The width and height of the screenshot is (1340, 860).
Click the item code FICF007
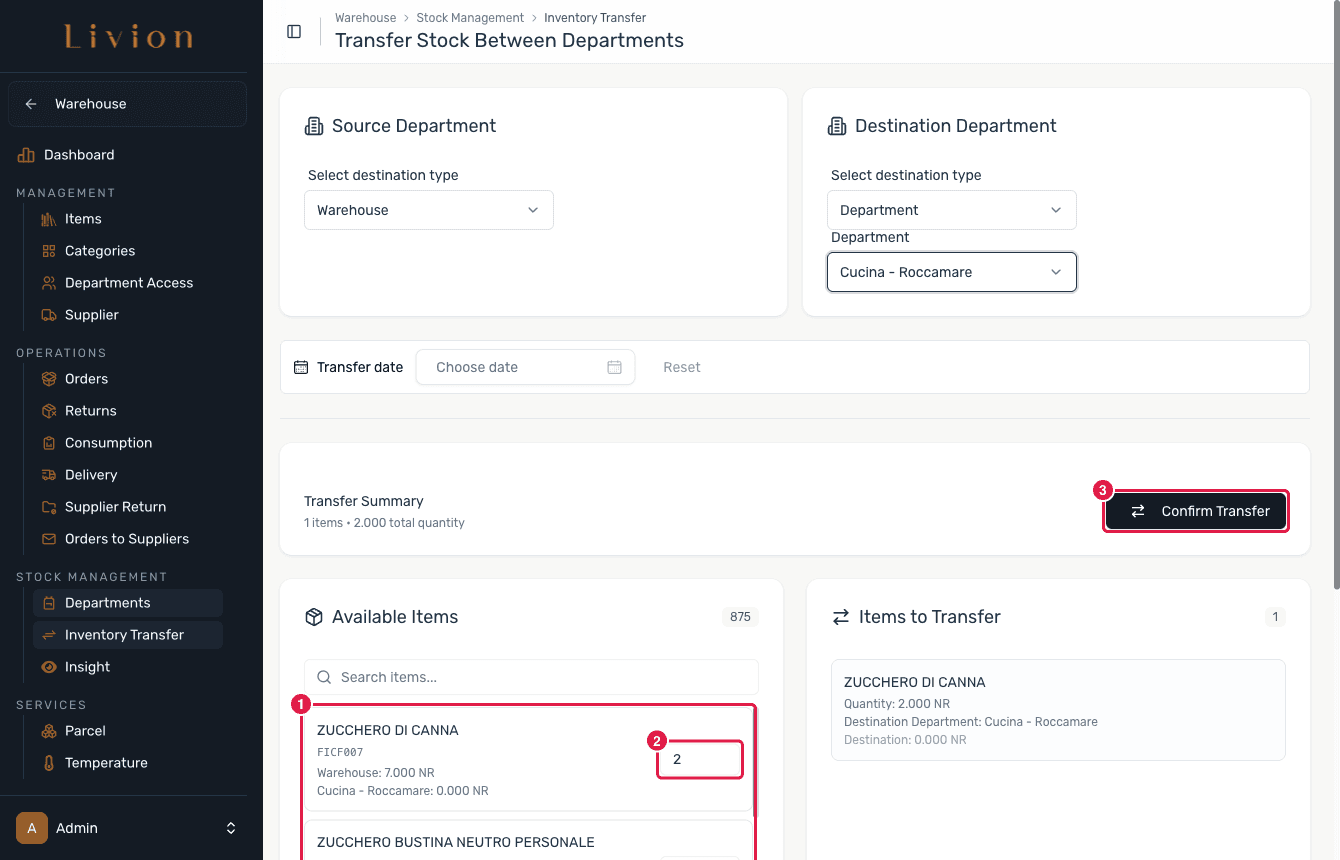click(340, 752)
